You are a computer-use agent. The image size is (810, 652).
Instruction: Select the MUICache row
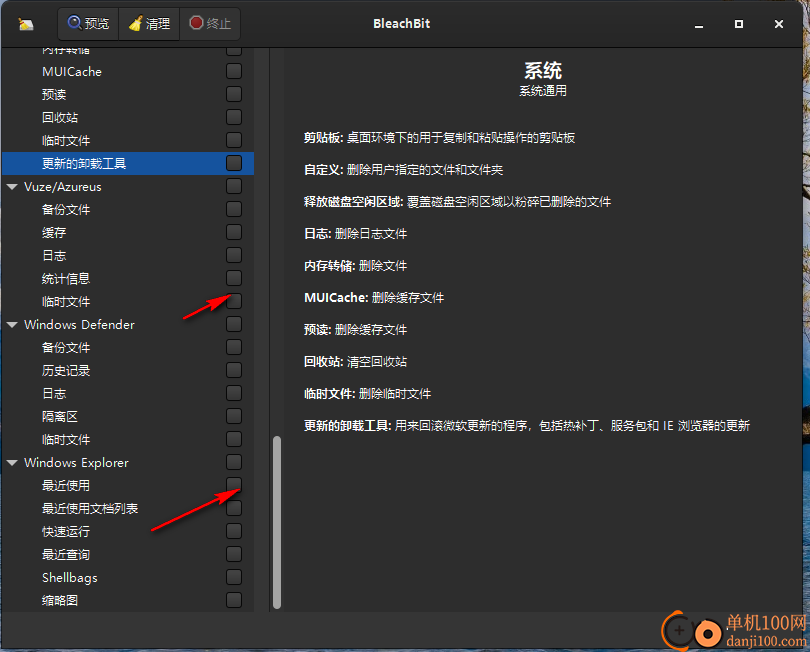pyautogui.click(x=128, y=71)
